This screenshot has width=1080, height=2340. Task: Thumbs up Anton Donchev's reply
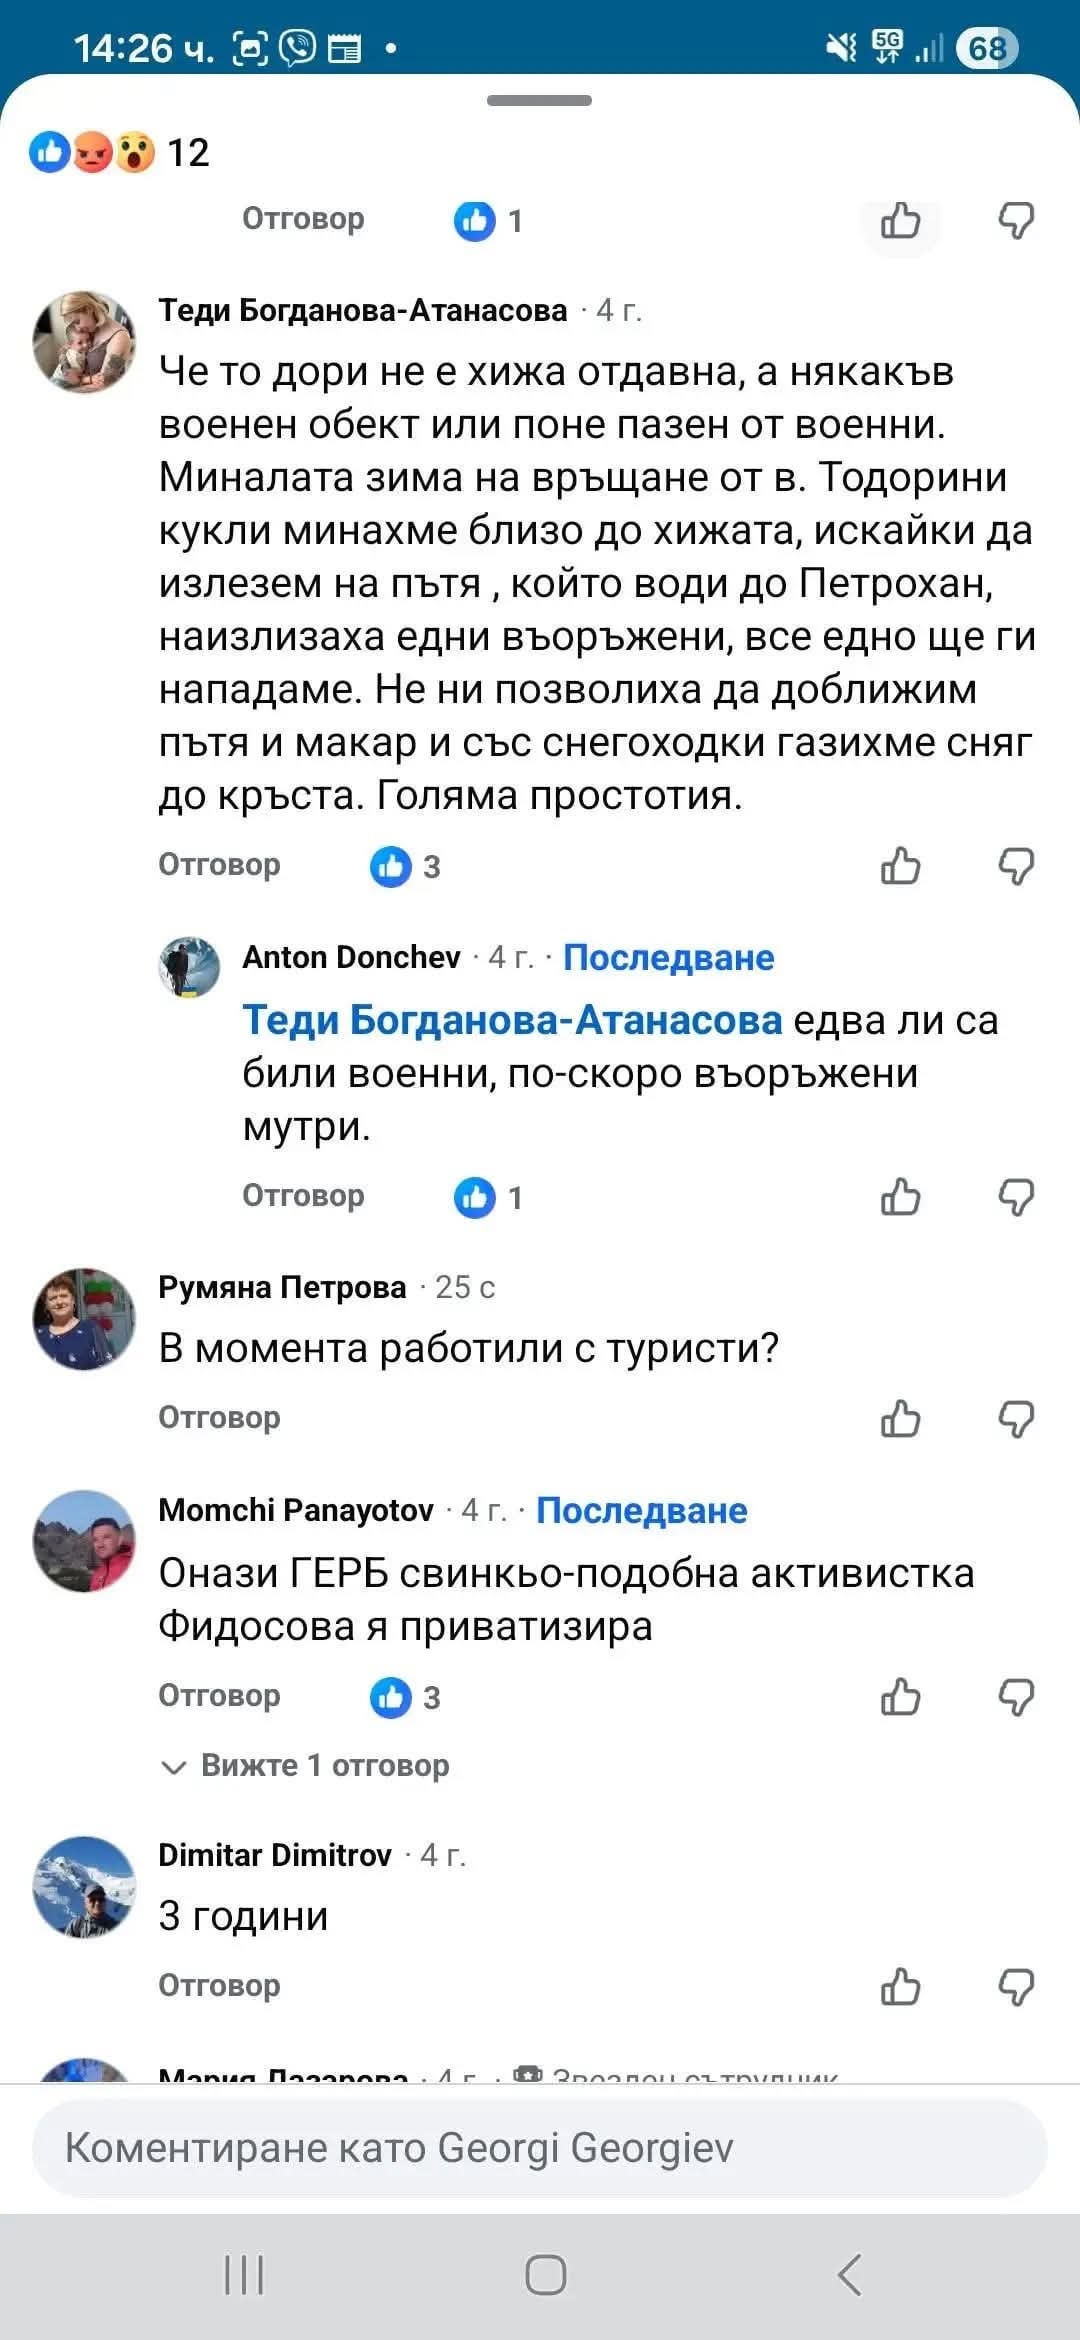900,1197
